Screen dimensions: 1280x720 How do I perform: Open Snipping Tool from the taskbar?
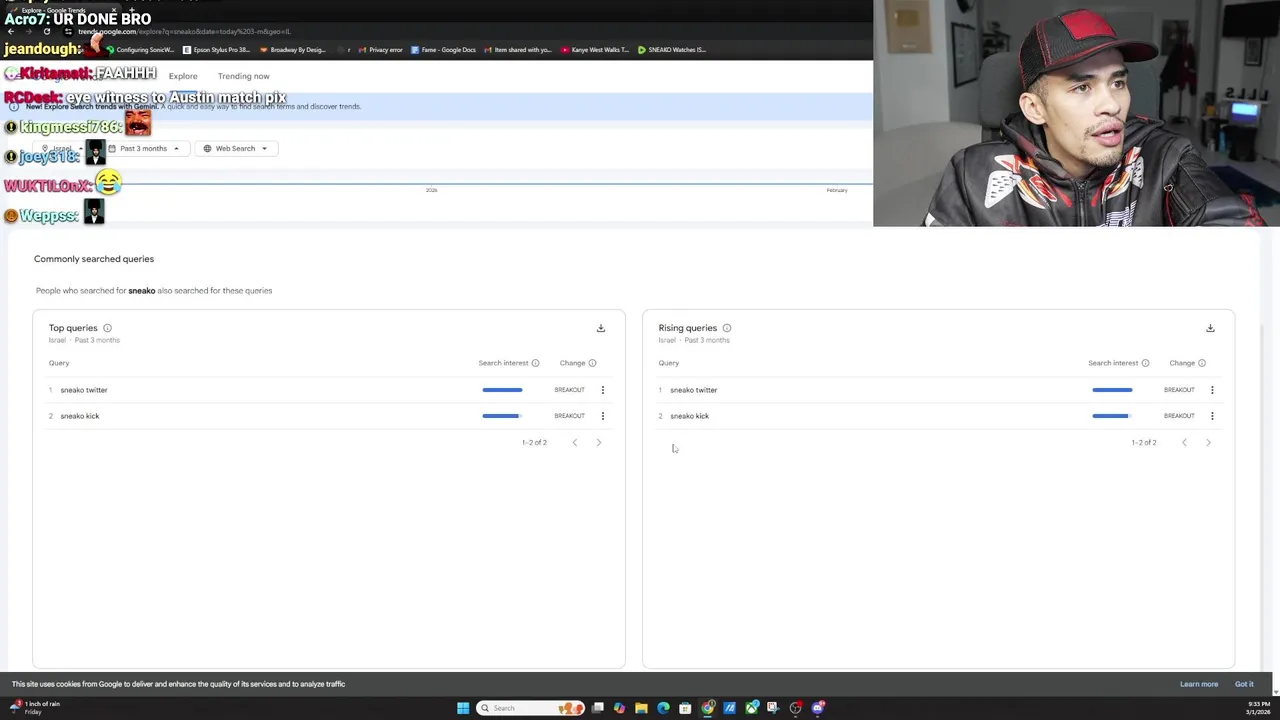click(x=772, y=708)
